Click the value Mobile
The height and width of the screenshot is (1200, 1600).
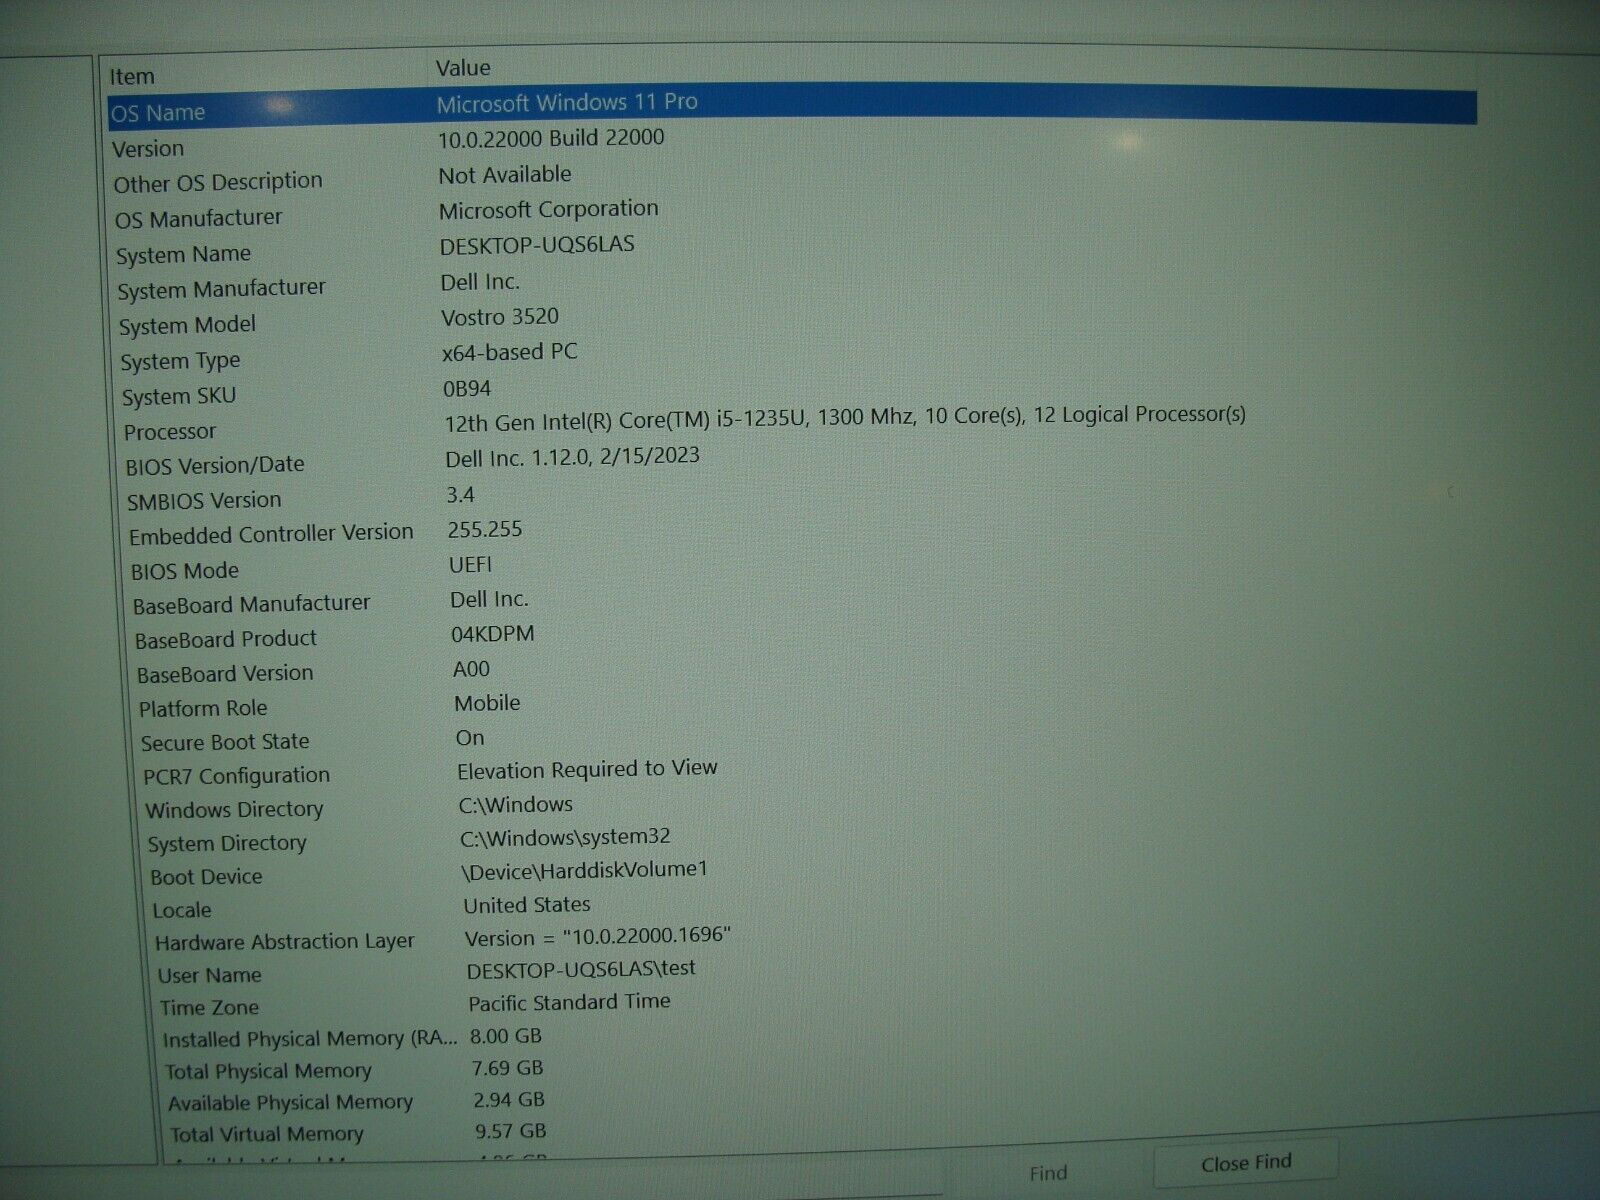coord(487,703)
